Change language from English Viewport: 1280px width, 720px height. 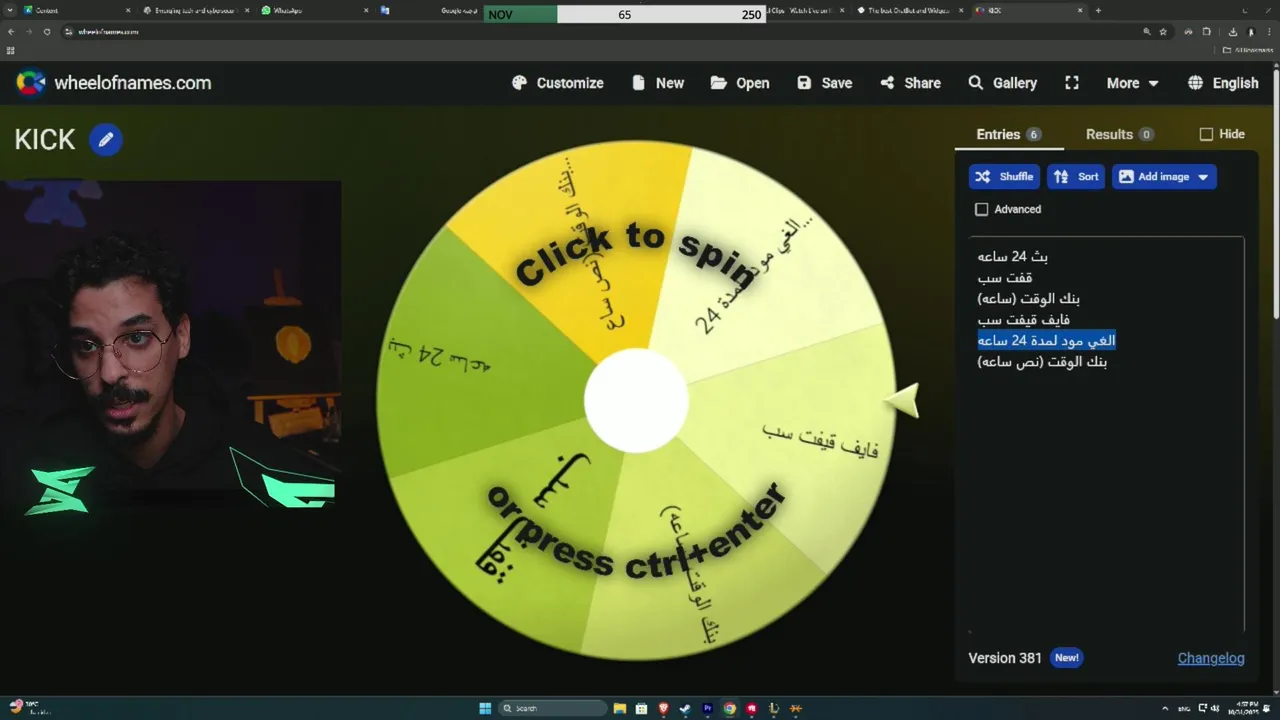1223,83
